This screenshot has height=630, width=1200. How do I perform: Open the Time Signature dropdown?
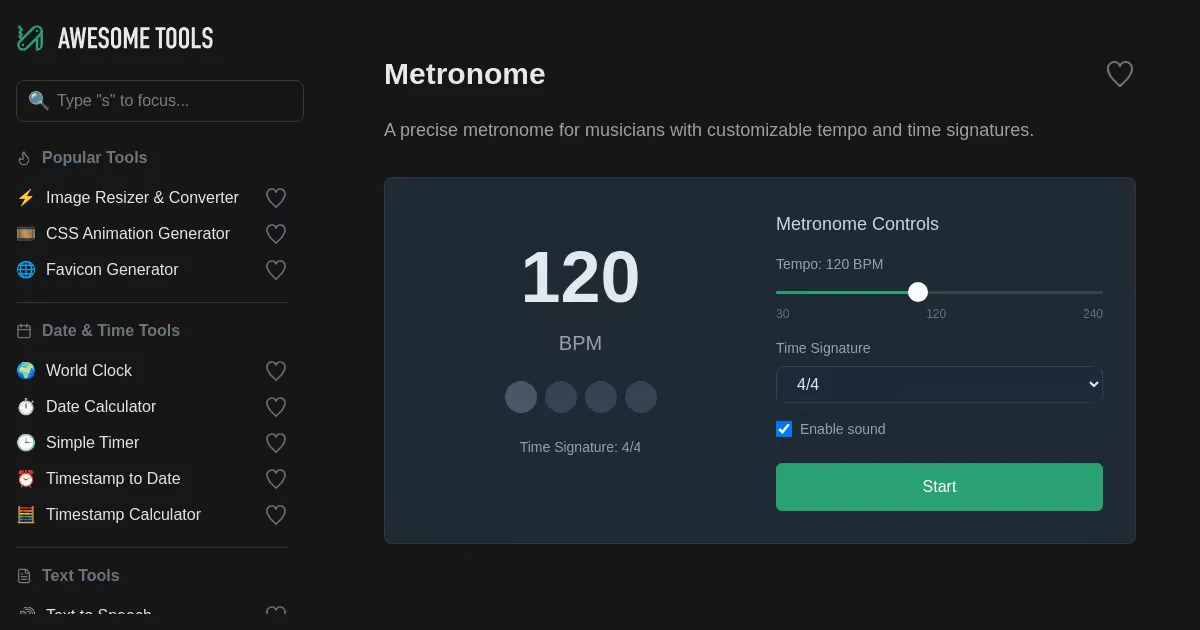pyautogui.click(x=939, y=384)
